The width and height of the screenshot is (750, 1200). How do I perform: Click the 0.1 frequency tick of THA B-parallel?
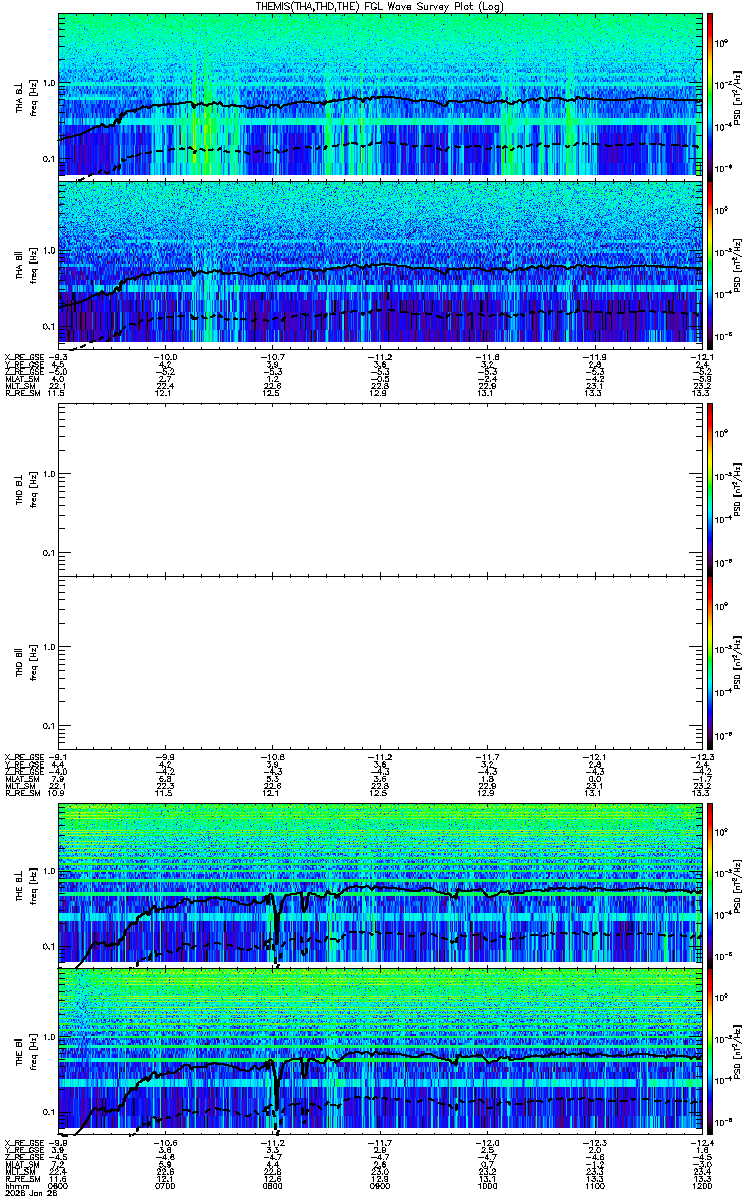click(48, 327)
